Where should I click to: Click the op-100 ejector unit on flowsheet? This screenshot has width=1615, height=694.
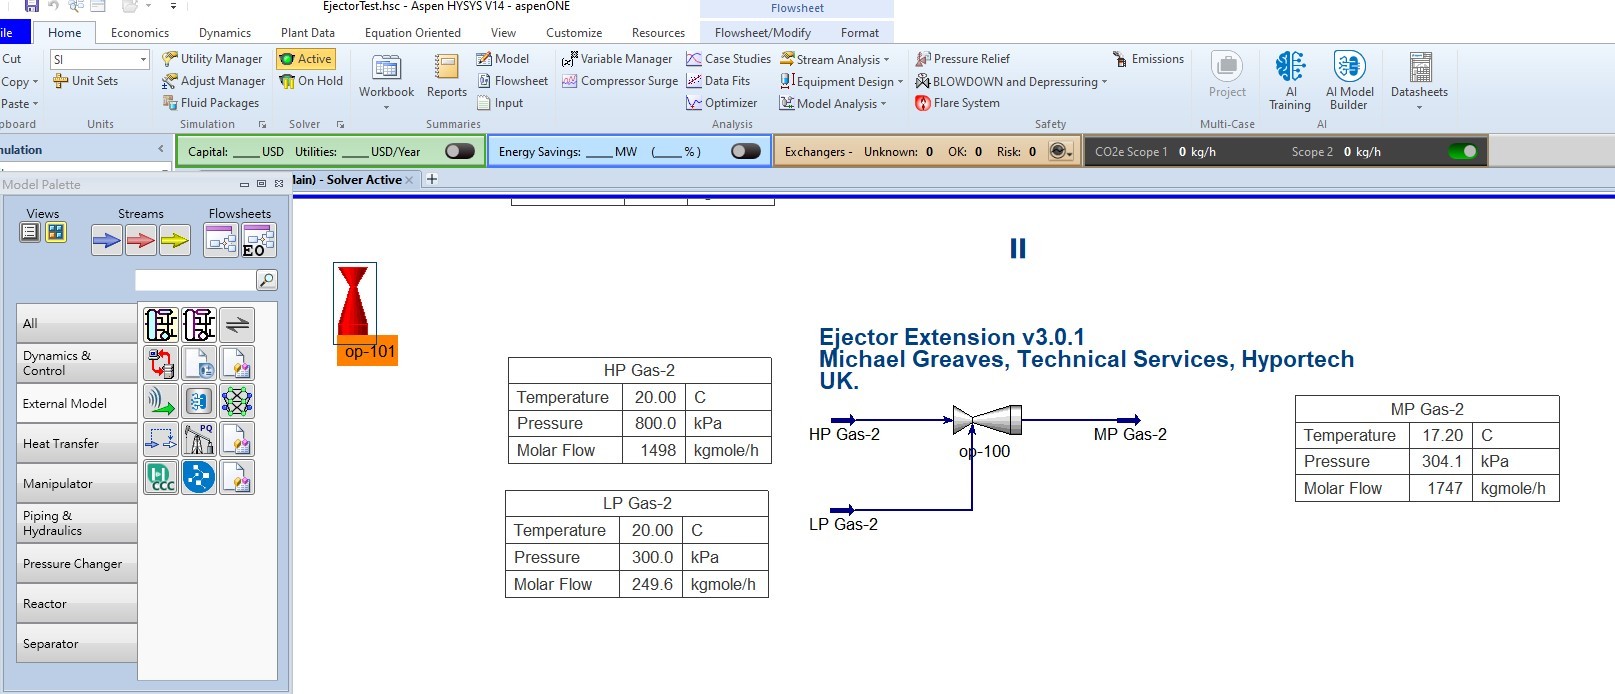point(986,420)
